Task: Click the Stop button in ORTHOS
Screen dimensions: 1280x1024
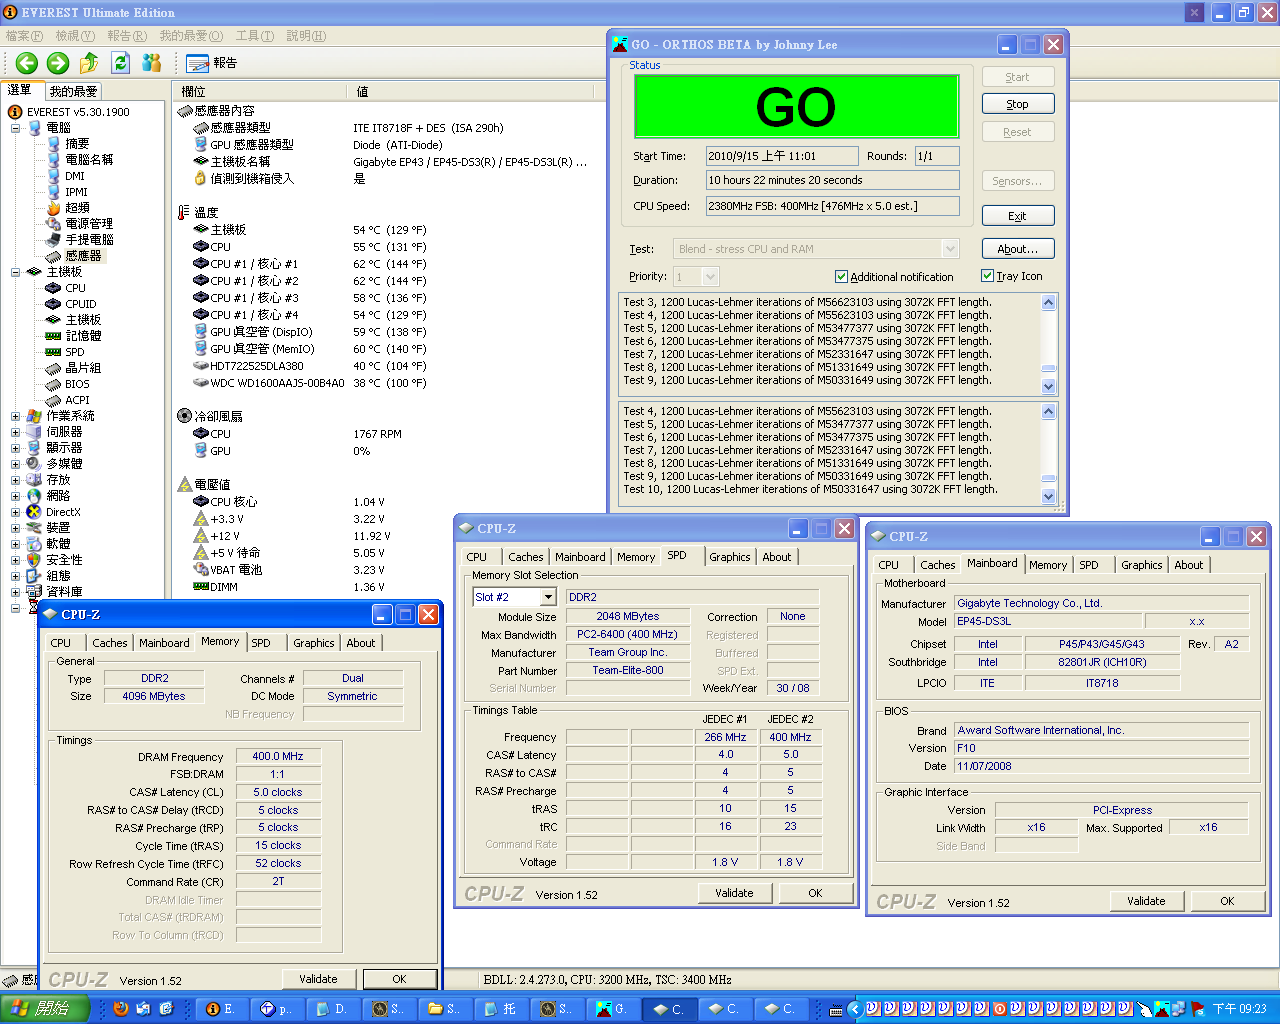Action: (x=1018, y=104)
